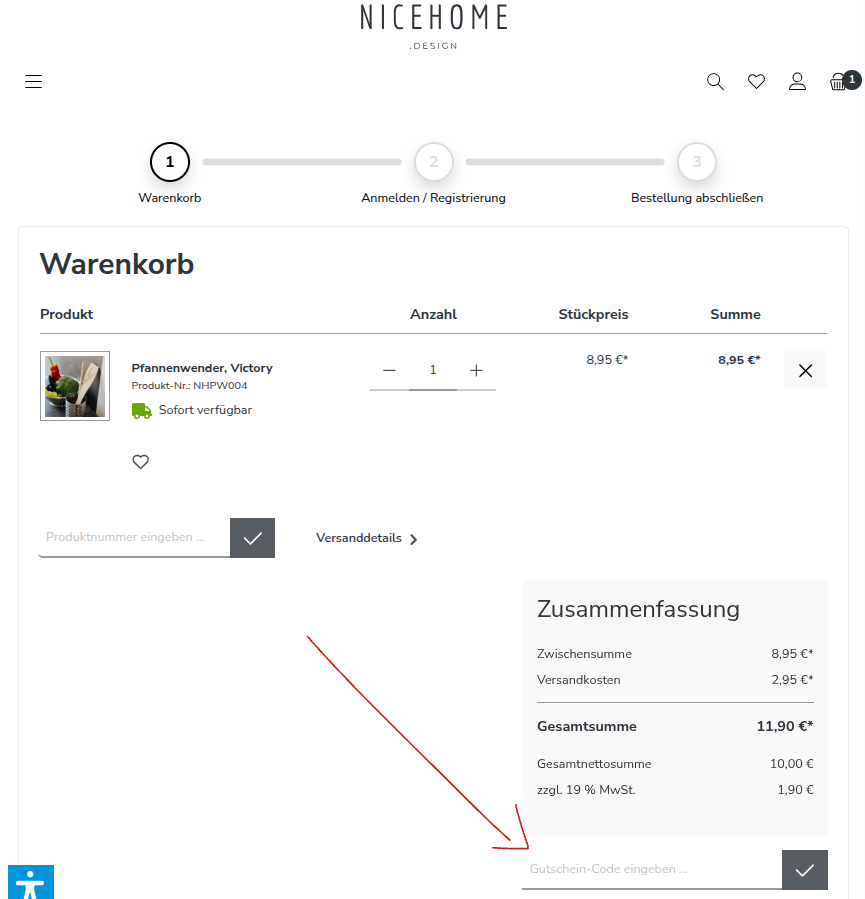865x899 pixels.
Task: Decrease quantity with minus button
Action: 390,370
